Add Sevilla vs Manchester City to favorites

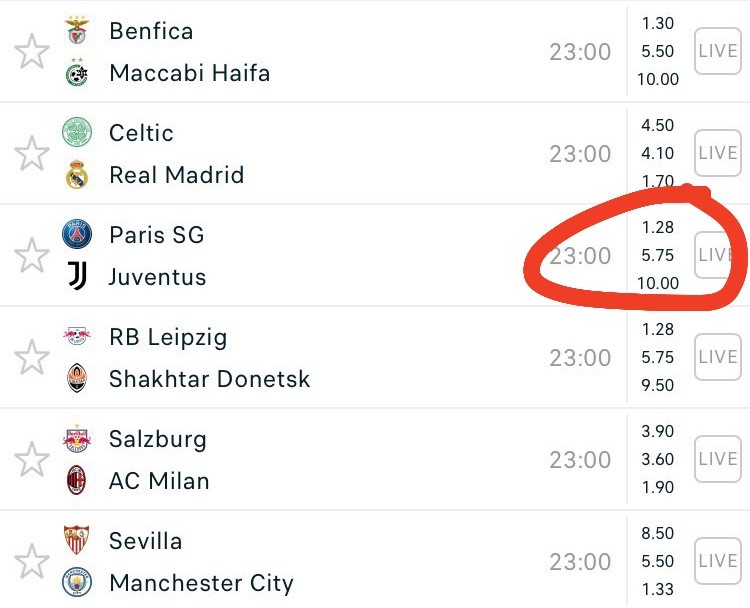point(32,561)
